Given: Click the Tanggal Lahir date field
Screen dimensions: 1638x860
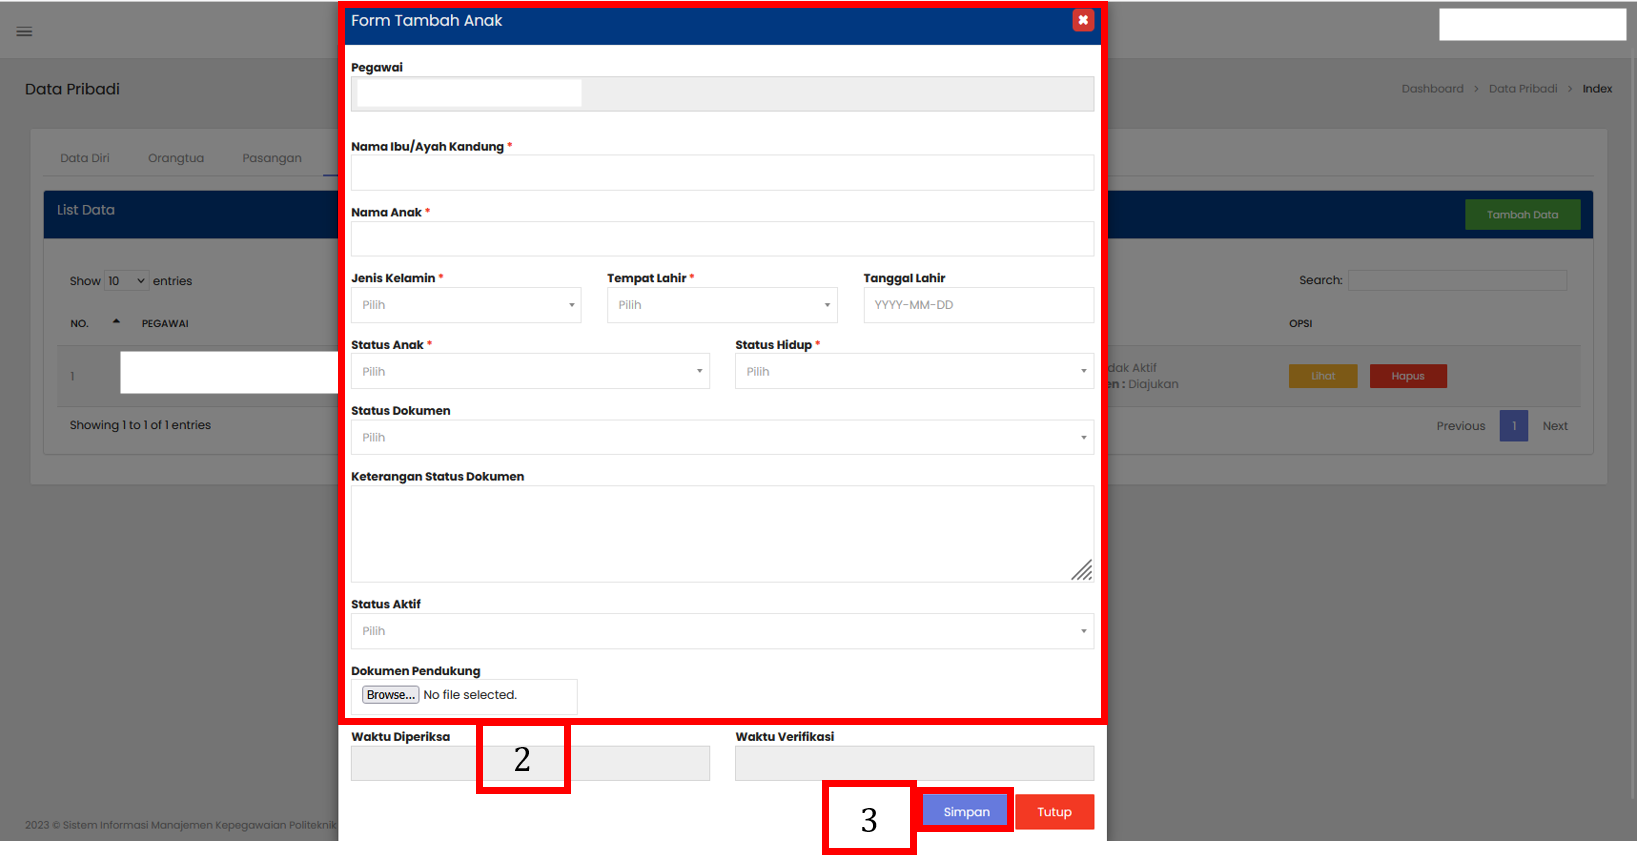Looking at the screenshot, I should [x=977, y=305].
